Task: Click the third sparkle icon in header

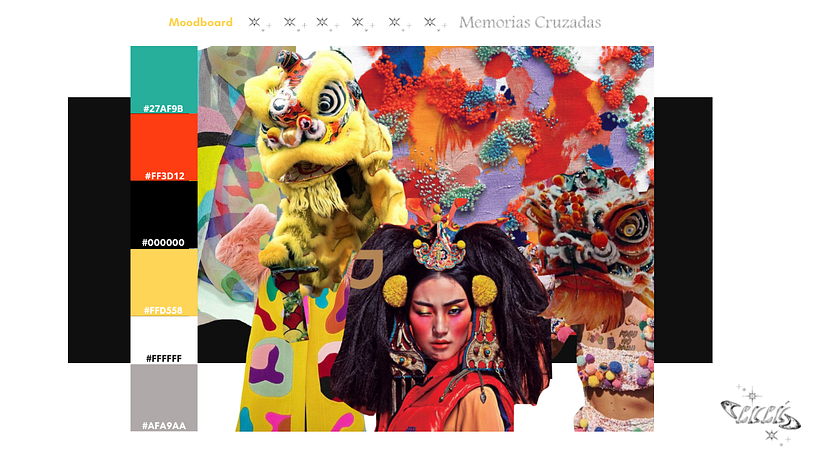Action: click(325, 22)
